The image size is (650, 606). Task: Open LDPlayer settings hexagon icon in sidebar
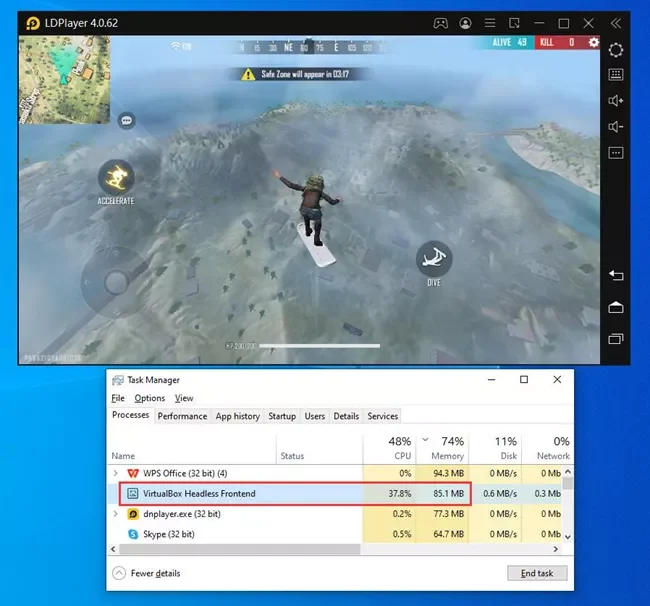[616, 50]
